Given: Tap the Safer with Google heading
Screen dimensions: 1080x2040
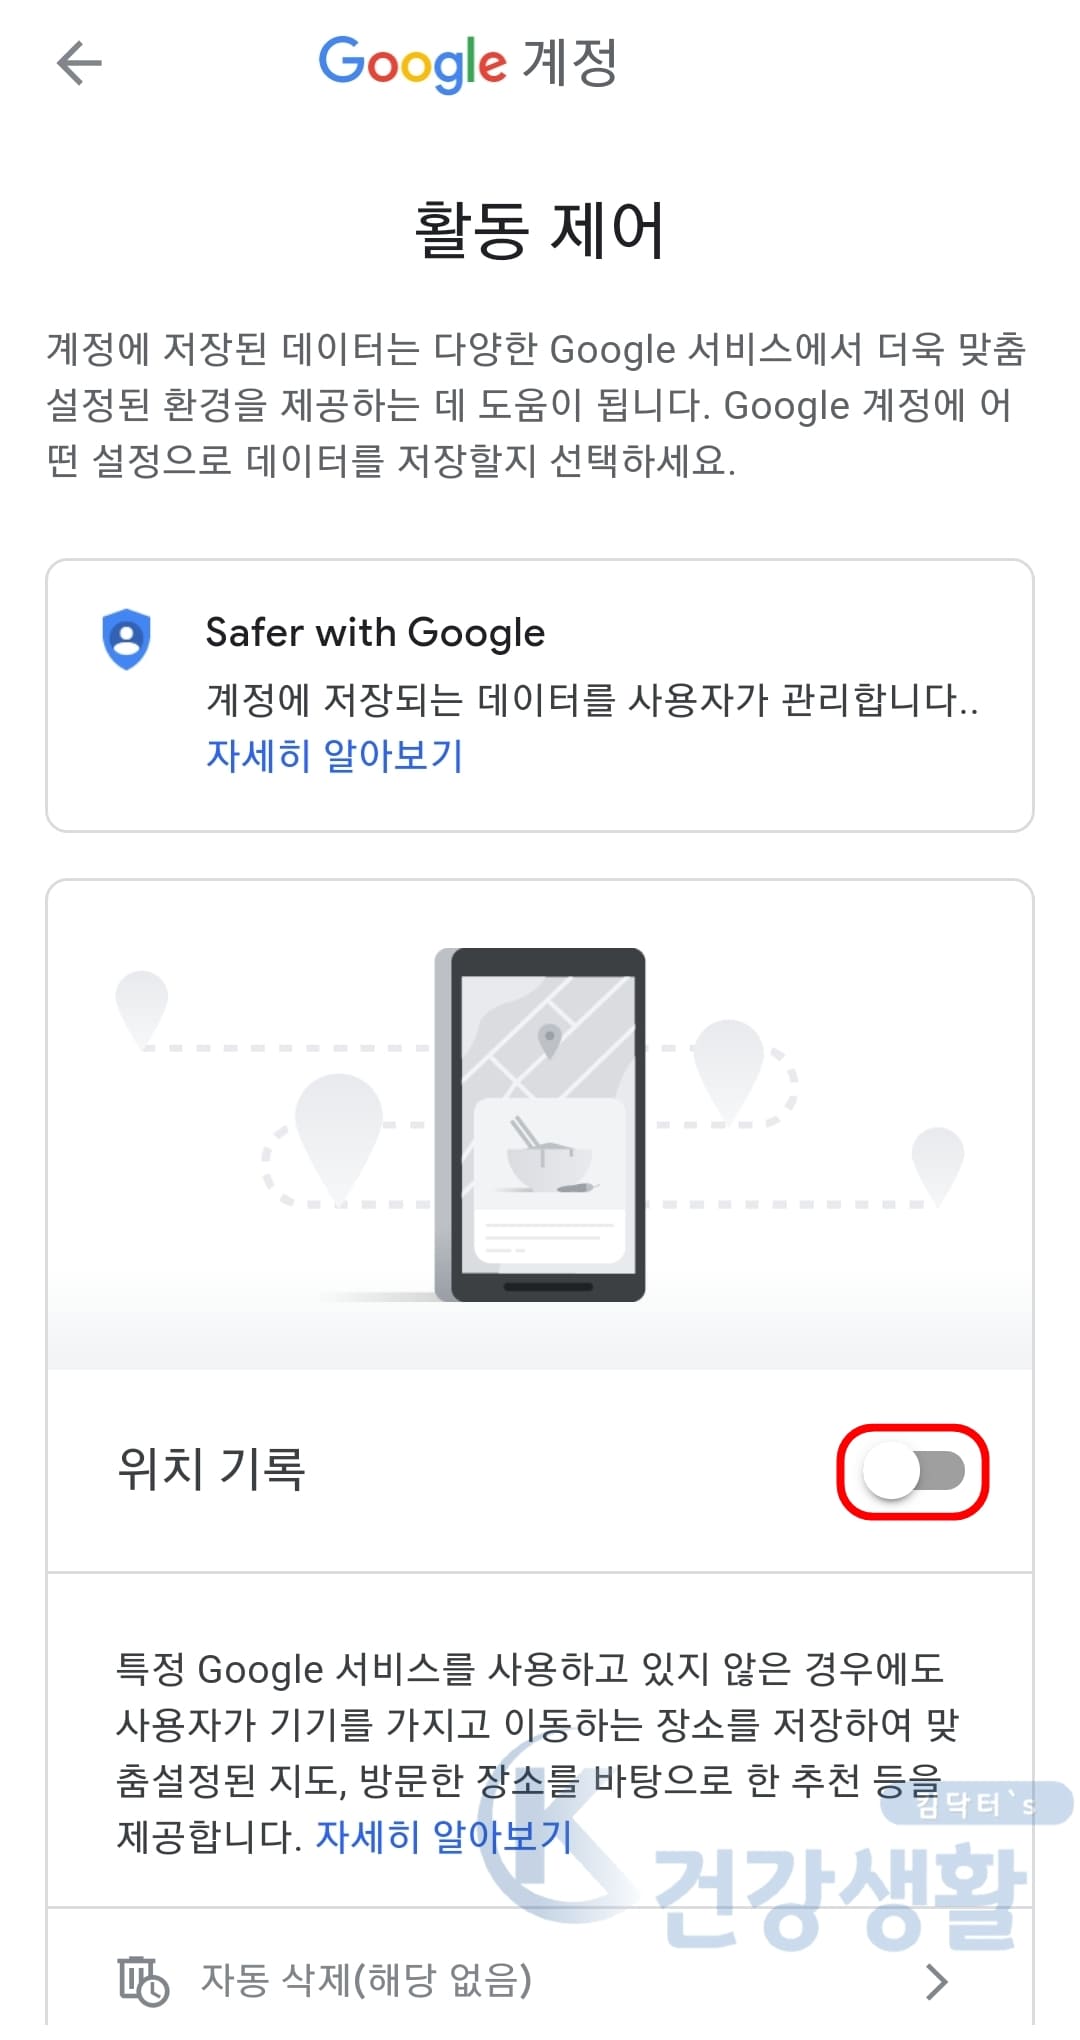Looking at the screenshot, I should click(x=375, y=632).
